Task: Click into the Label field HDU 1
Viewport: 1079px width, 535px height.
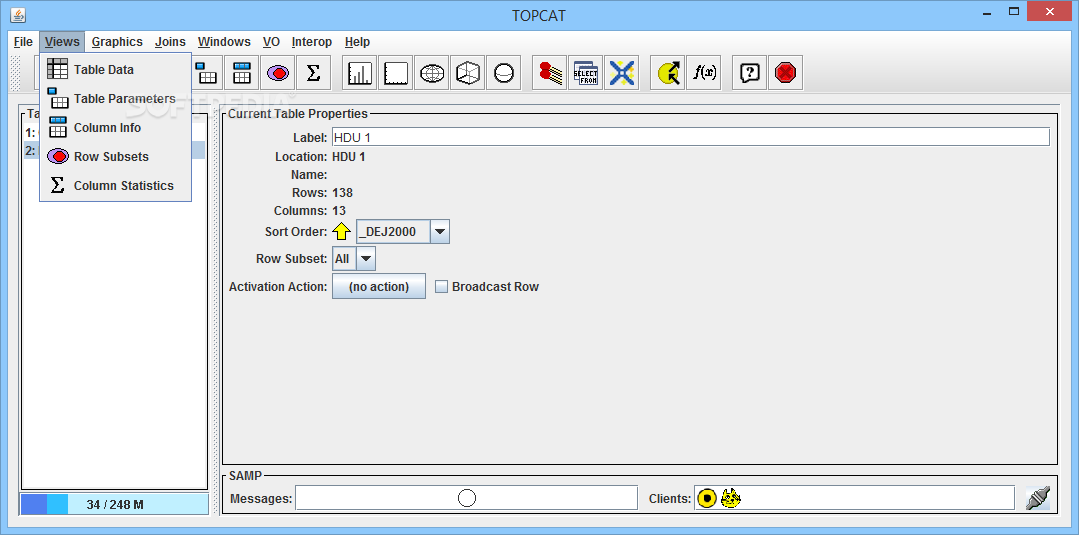Action: (690, 137)
